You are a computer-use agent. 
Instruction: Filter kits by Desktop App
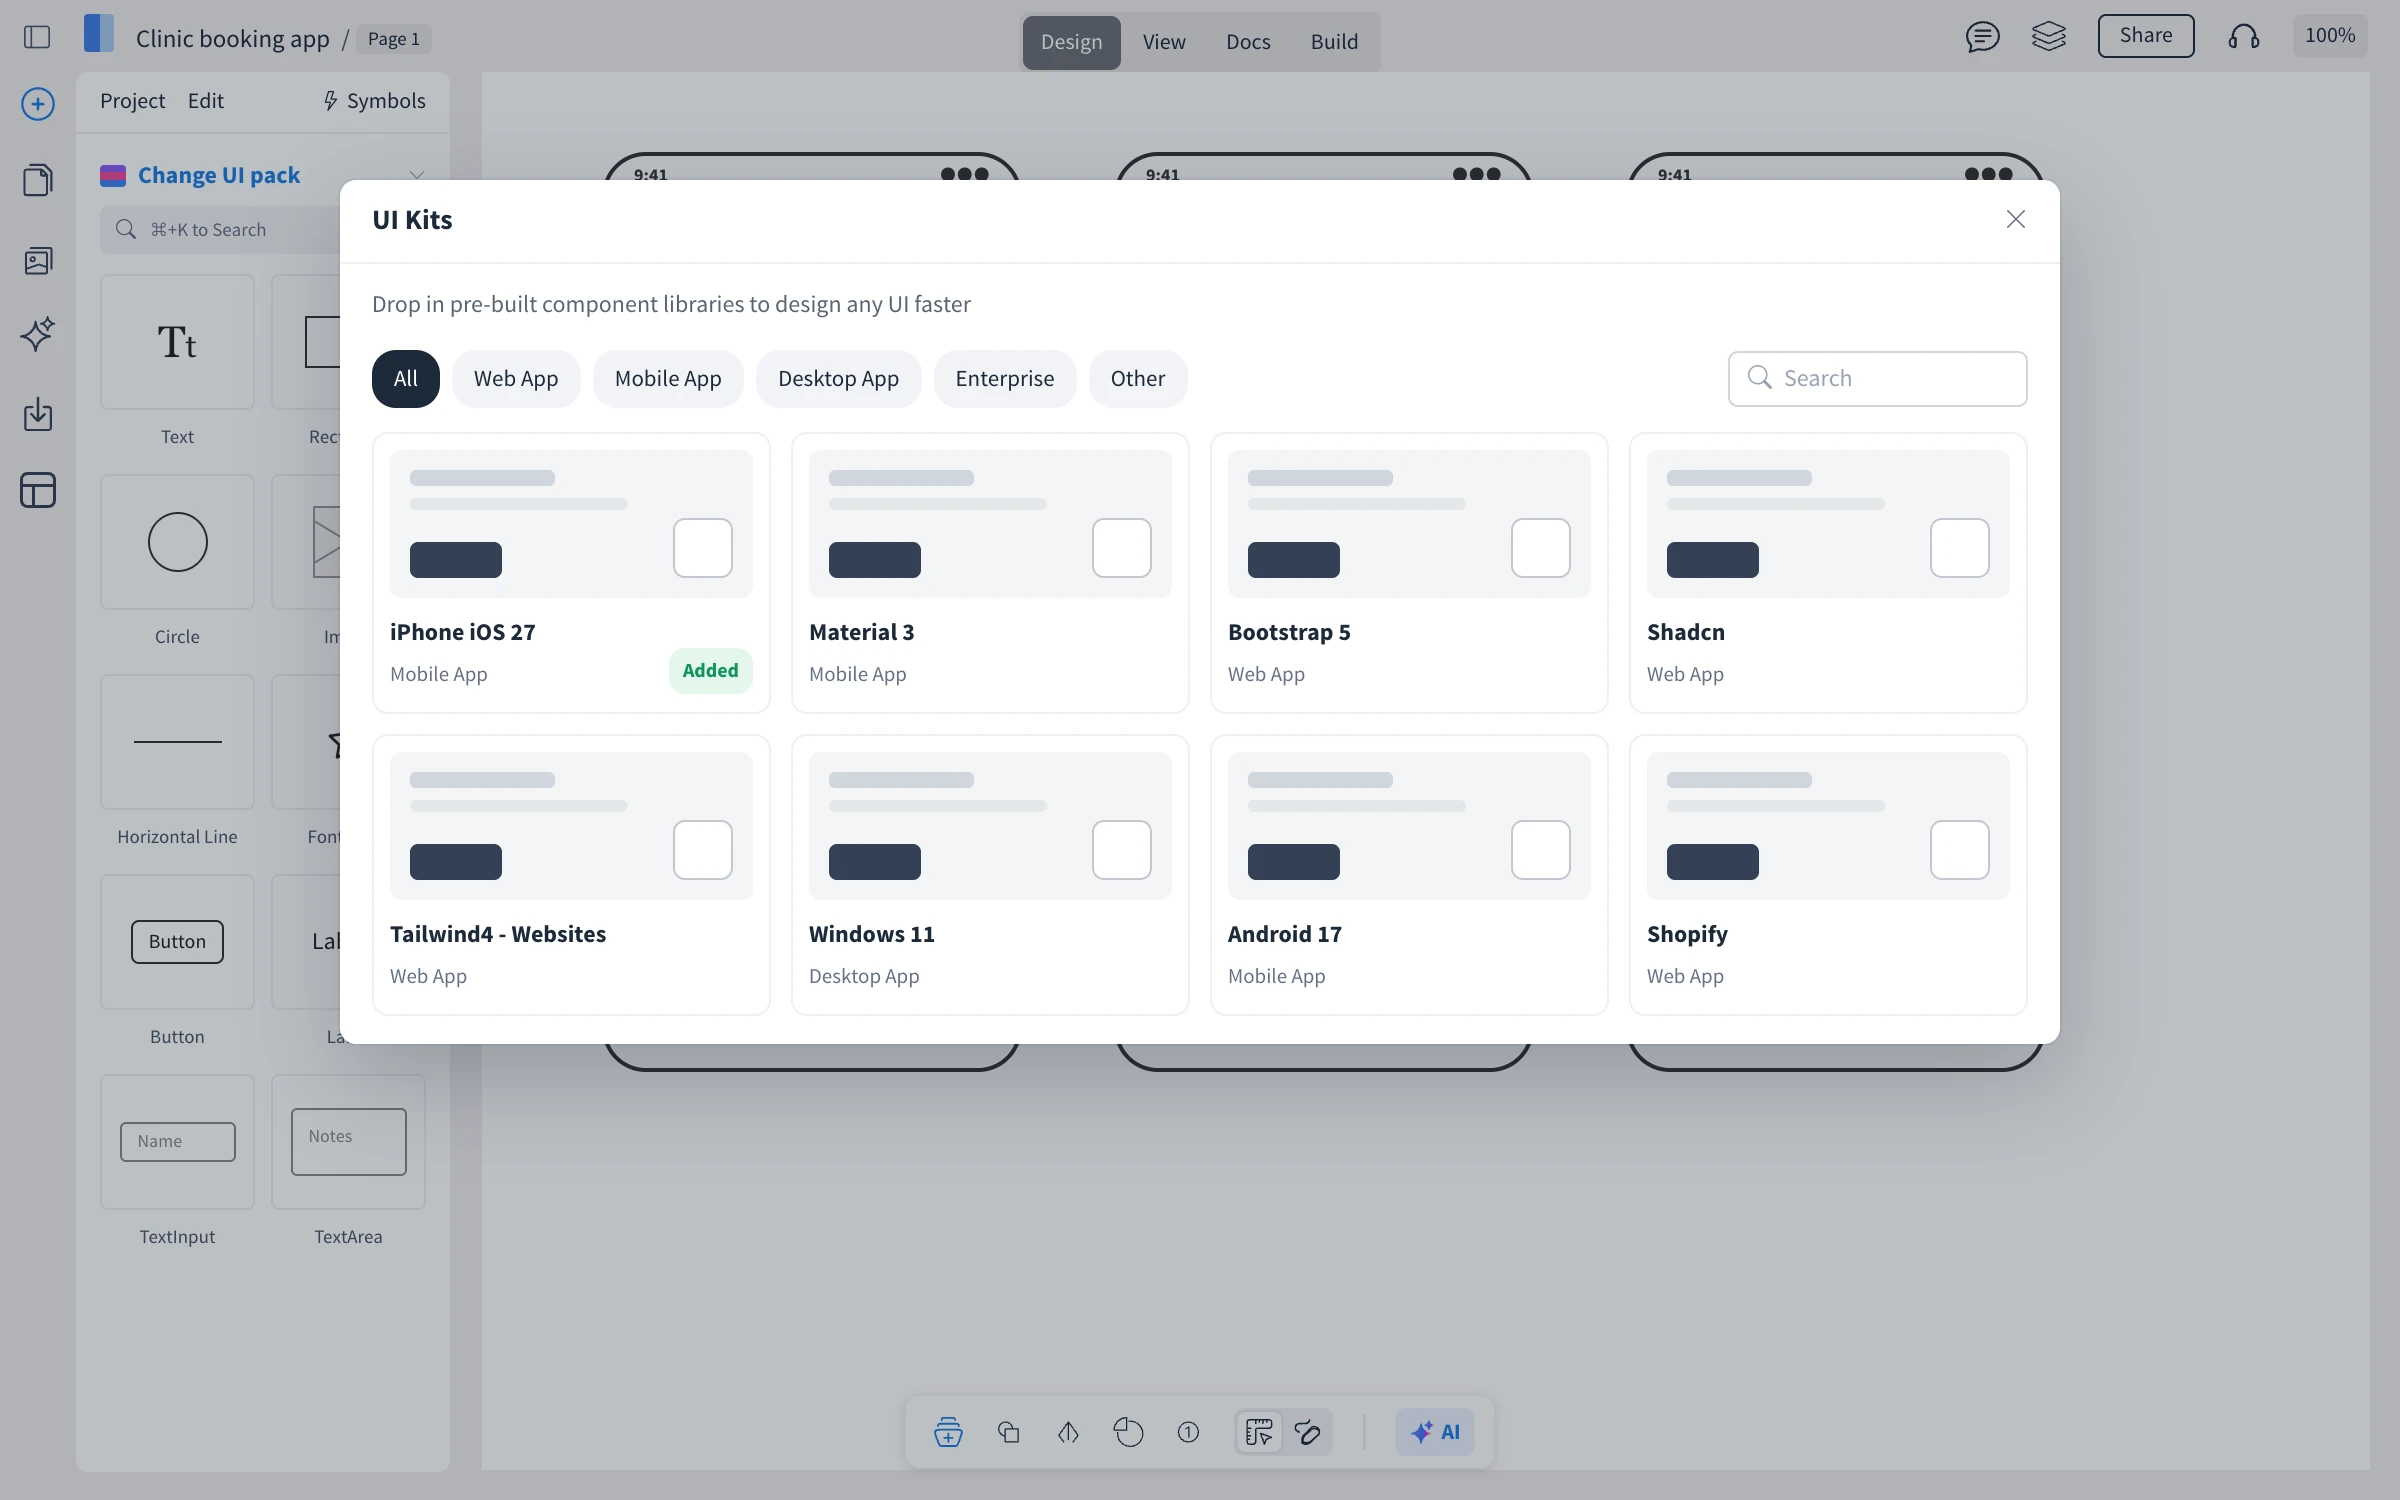pos(838,379)
